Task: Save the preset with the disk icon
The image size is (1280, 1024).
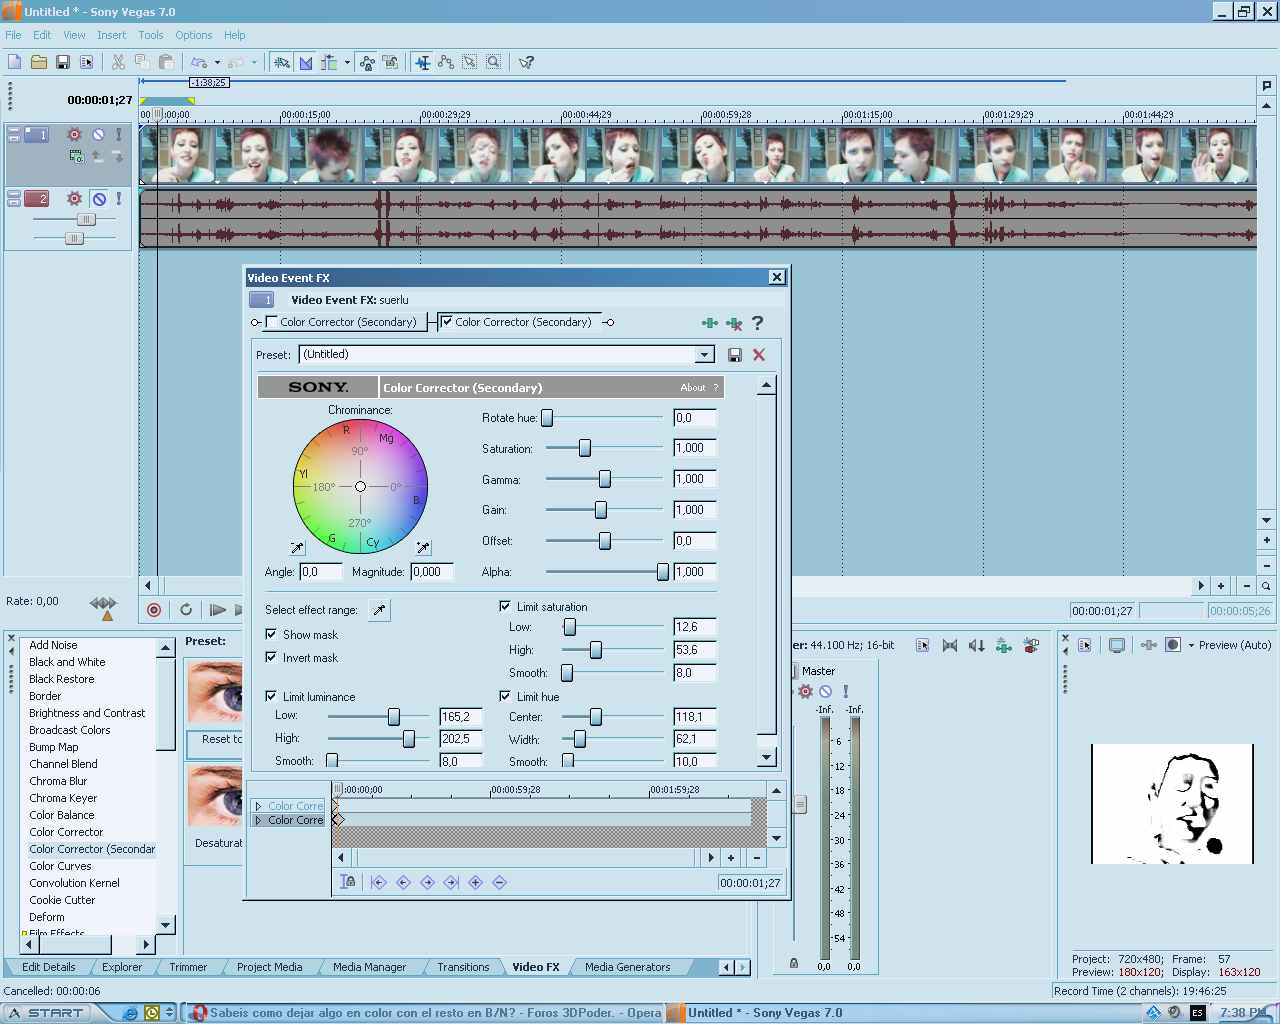Action: tap(735, 355)
